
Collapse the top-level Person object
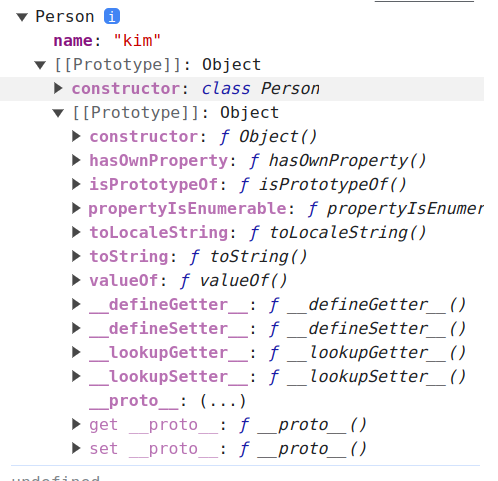tap(22, 17)
